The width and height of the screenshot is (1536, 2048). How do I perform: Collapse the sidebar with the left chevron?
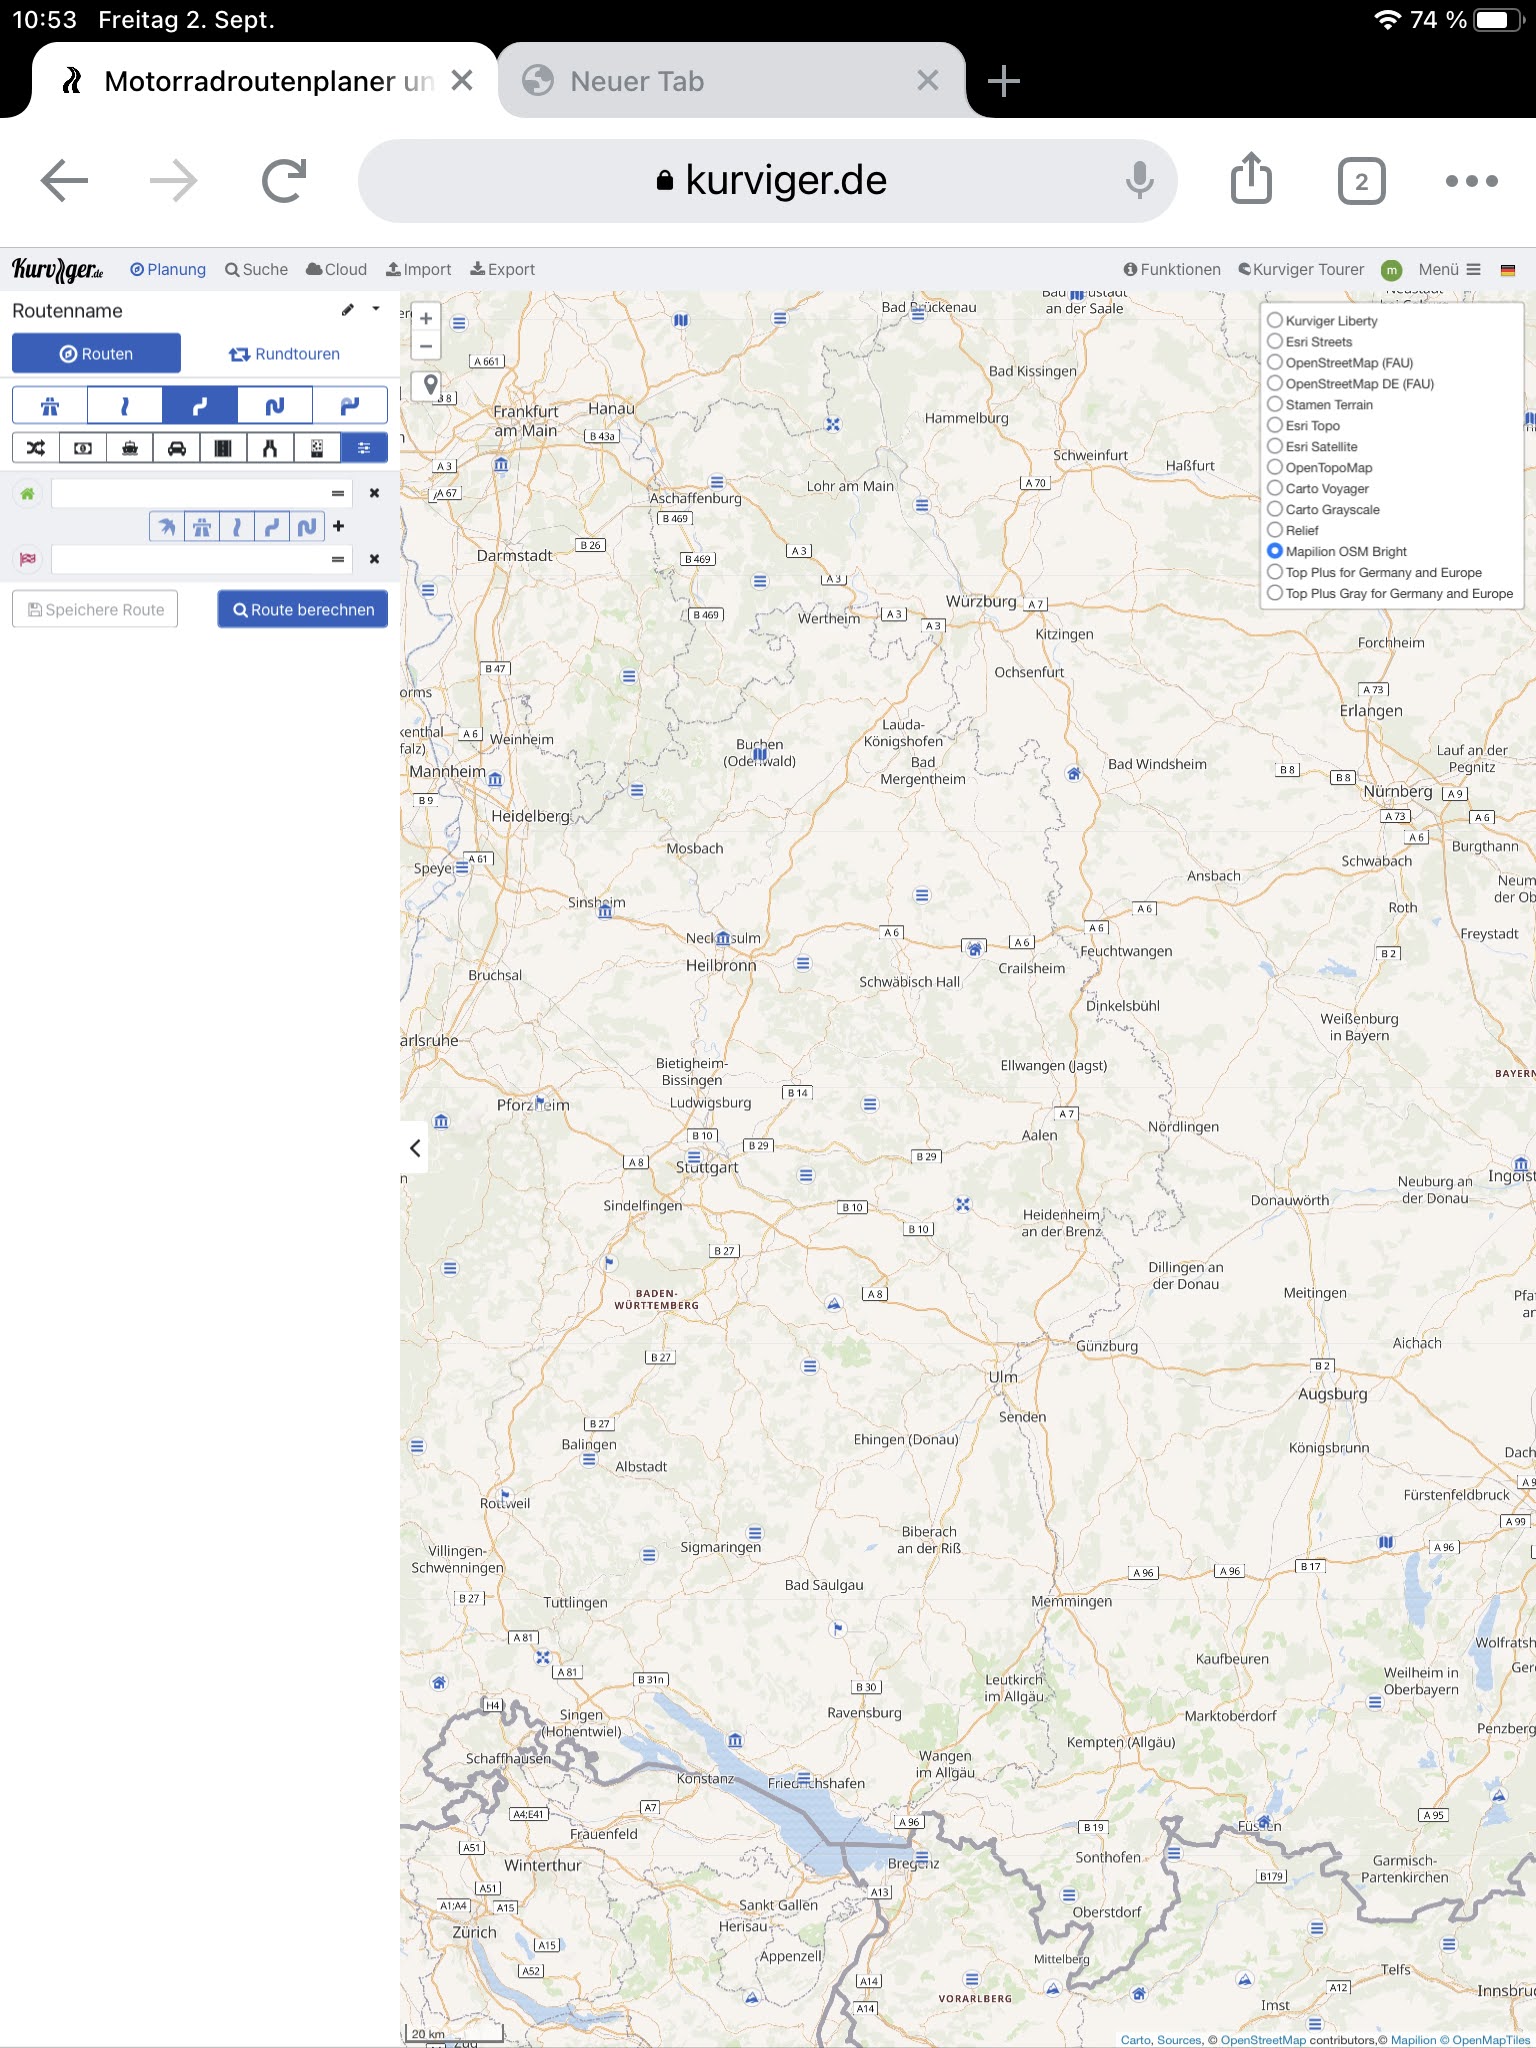tap(415, 1148)
